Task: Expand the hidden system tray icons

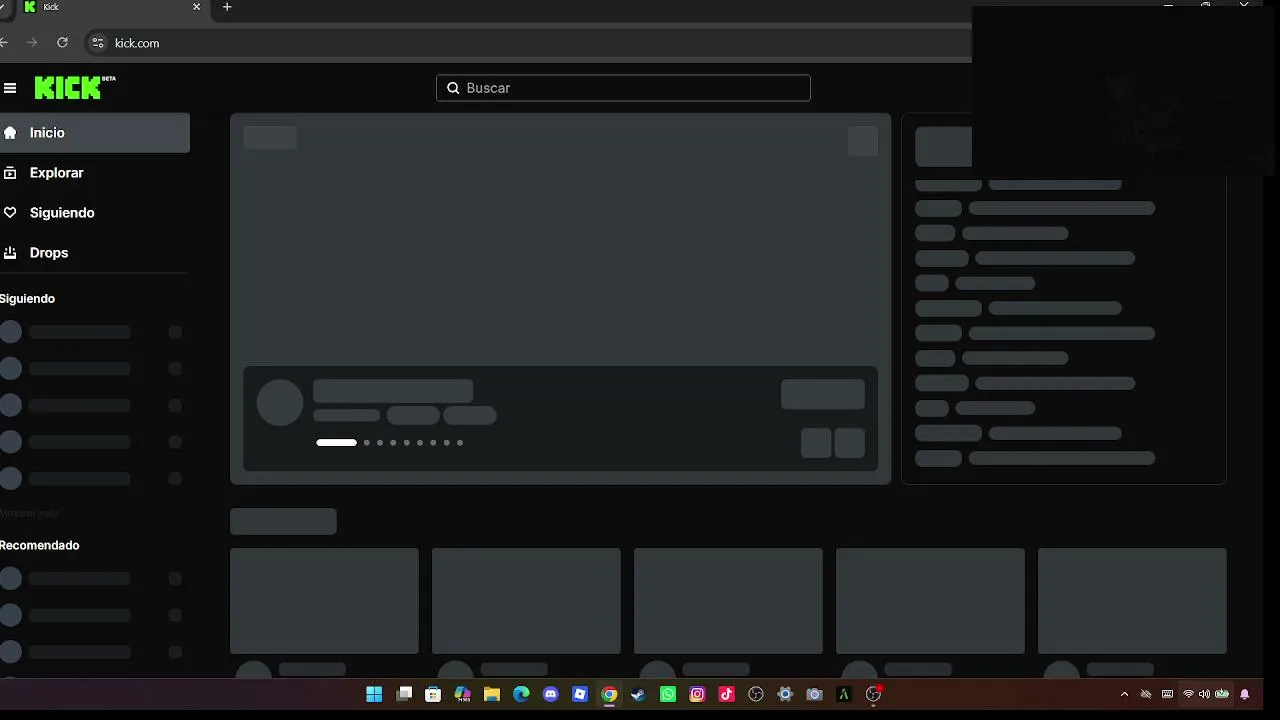Action: tap(1124, 694)
